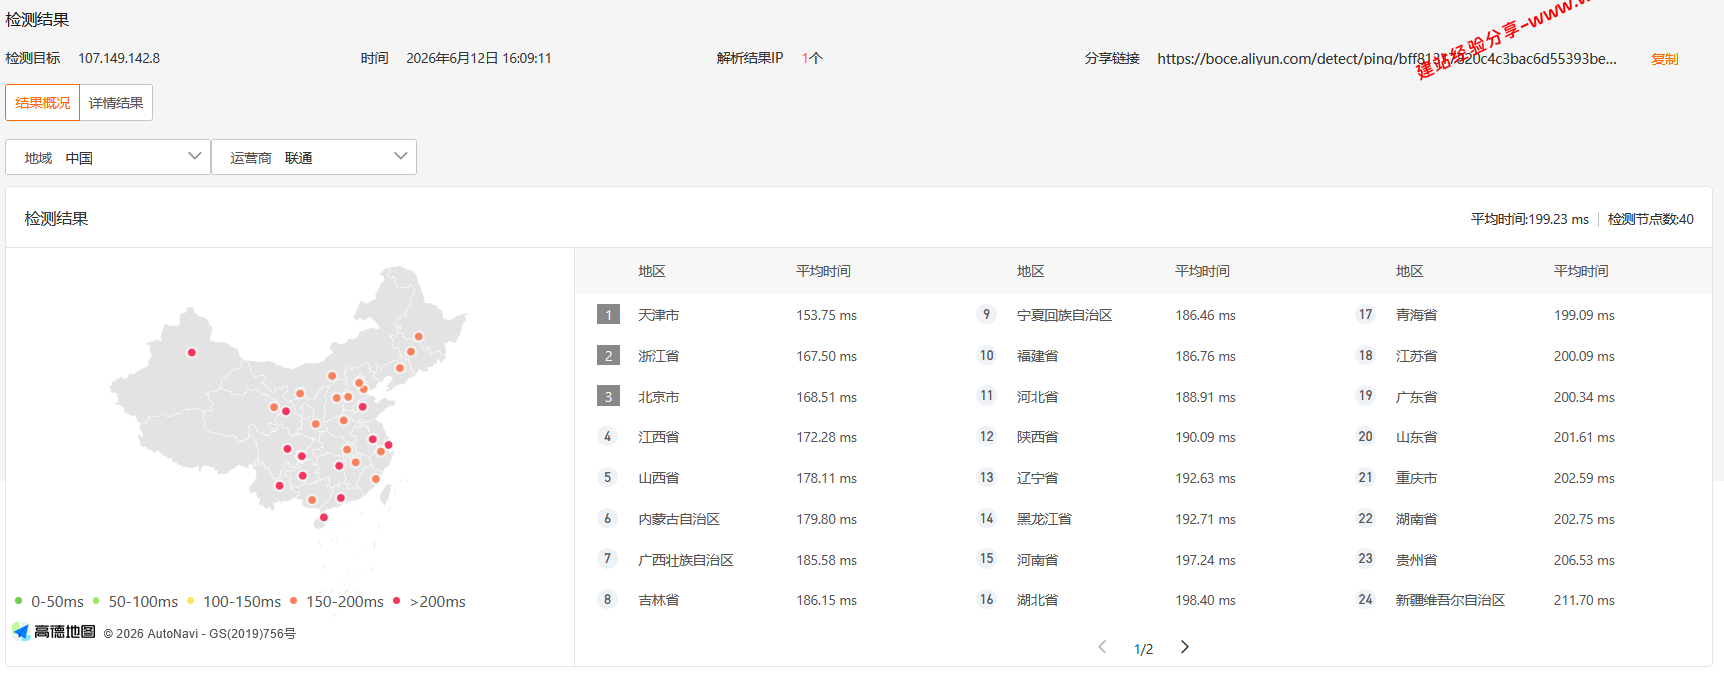The image size is (1724, 677).
Task: Click the 青海省 region text
Action: pyautogui.click(x=1417, y=315)
